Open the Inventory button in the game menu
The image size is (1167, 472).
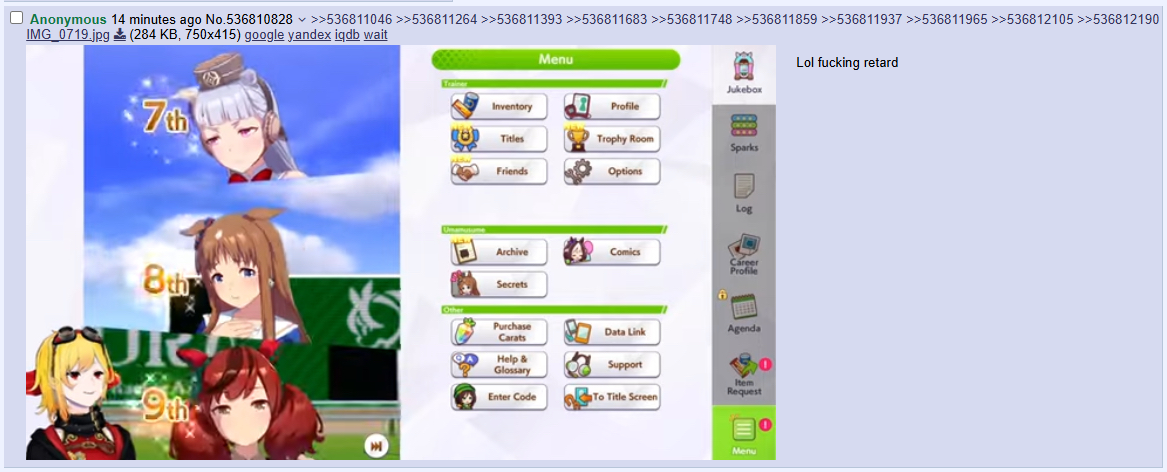pos(499,106)
